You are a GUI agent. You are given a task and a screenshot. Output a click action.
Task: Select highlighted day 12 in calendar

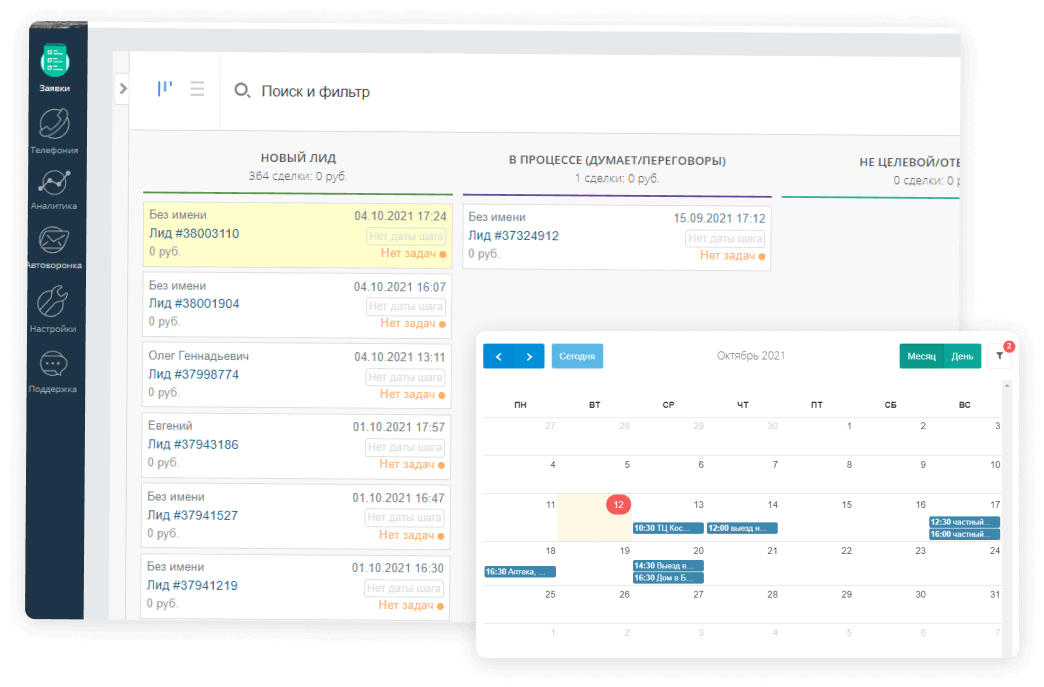pos(619,505)
